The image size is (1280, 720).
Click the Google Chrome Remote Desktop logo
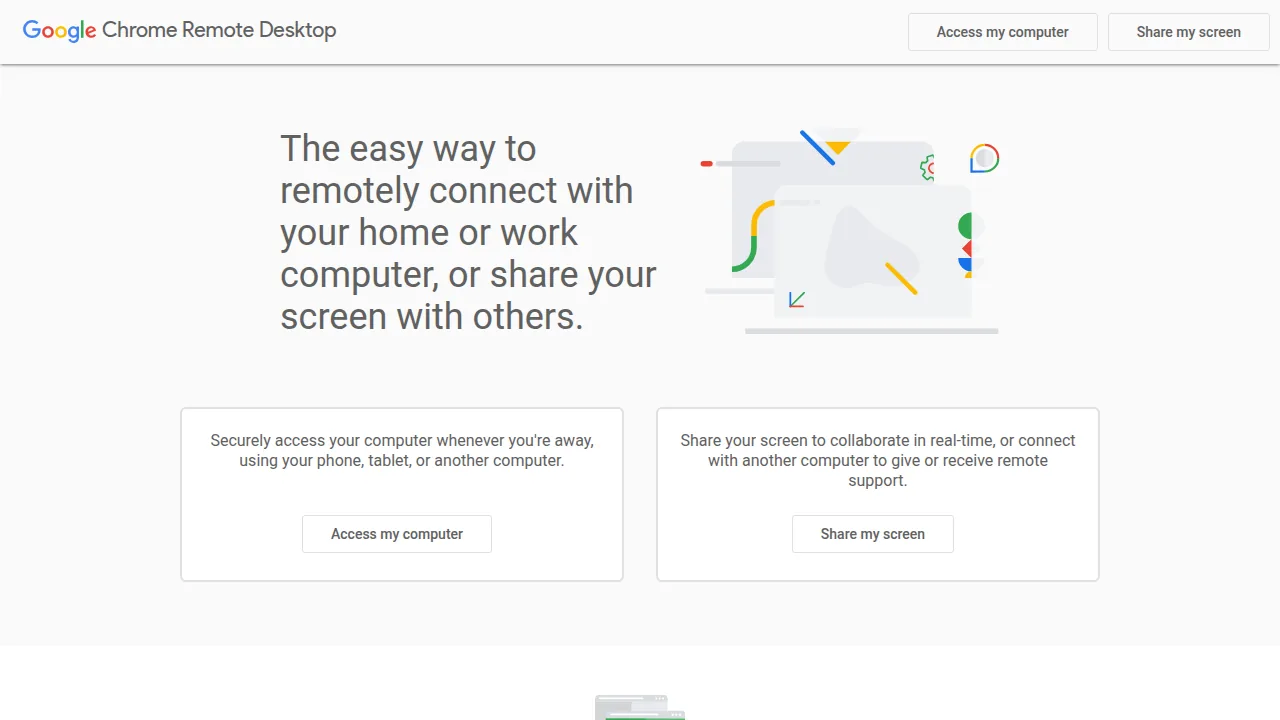[180, 31]
